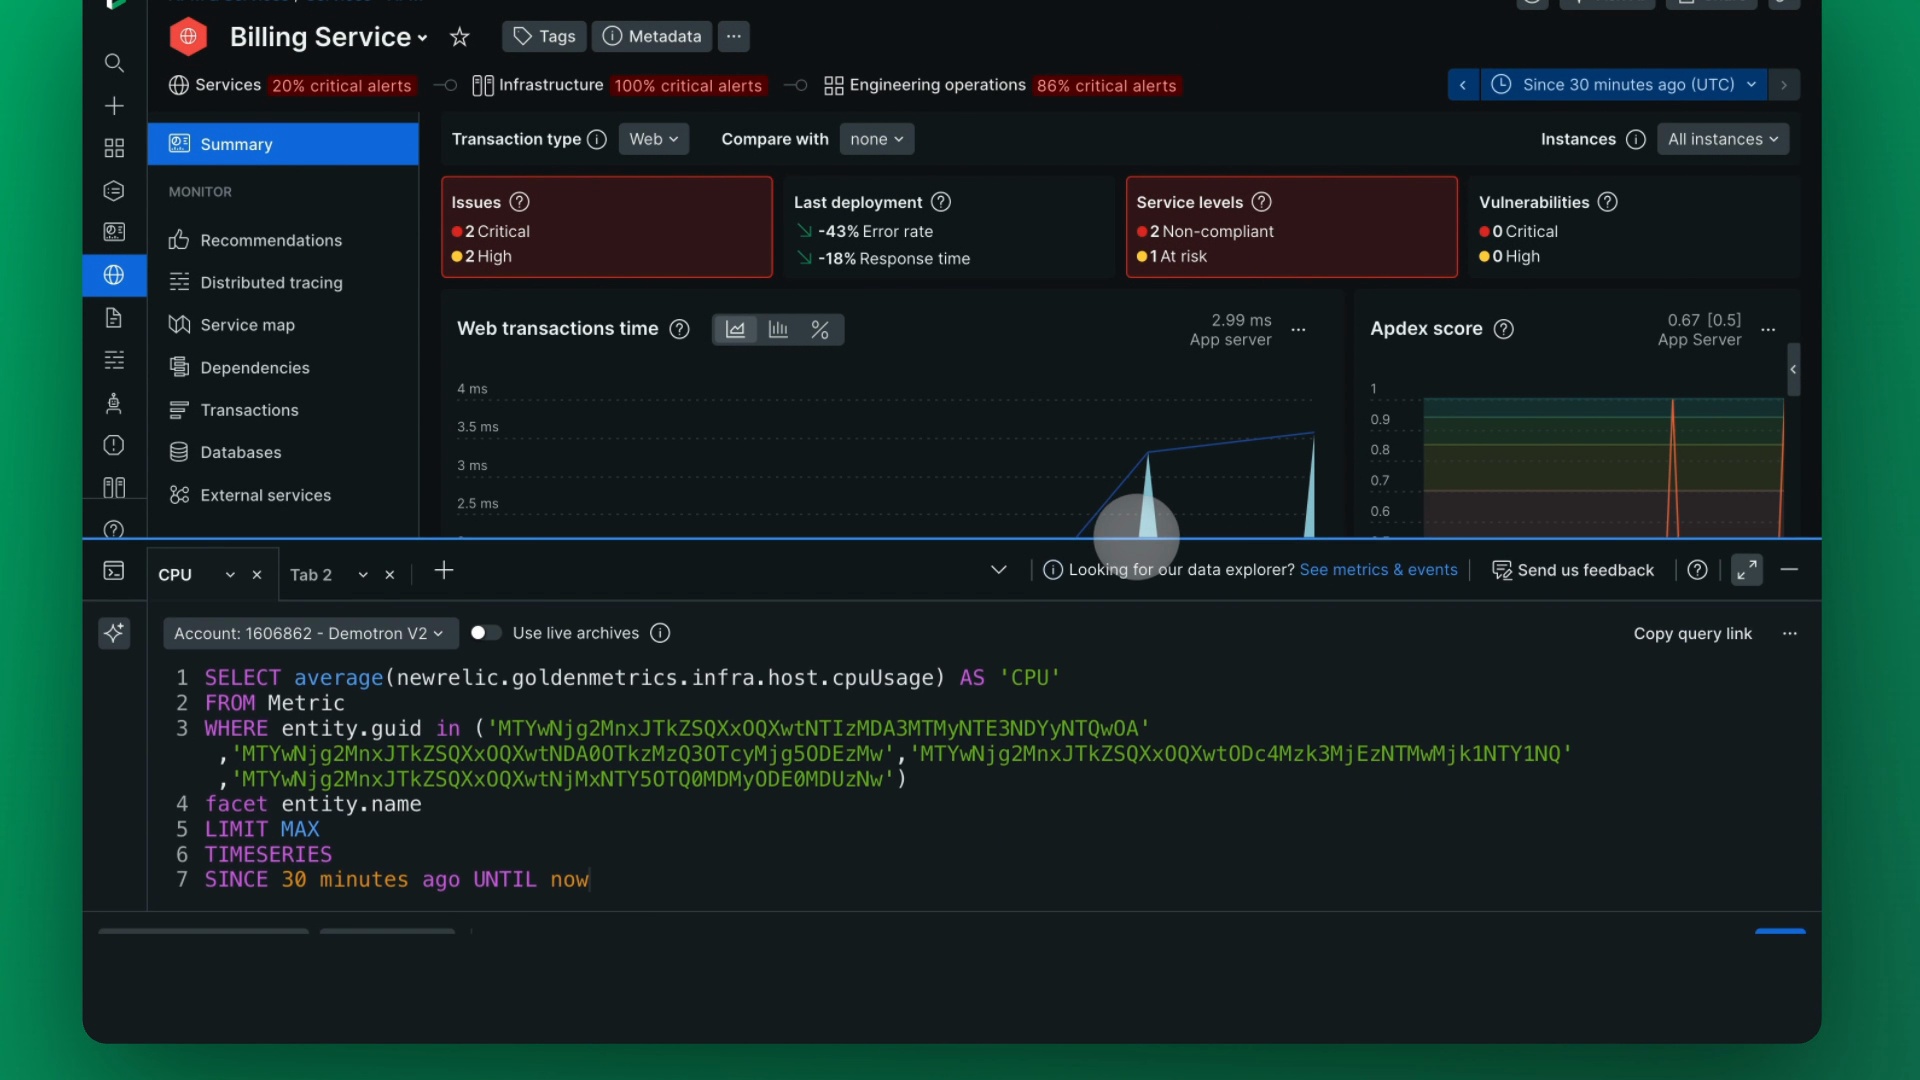The image size is (1920, 1080).
Task: Click the Service levels card
Action: [1291, 227]
